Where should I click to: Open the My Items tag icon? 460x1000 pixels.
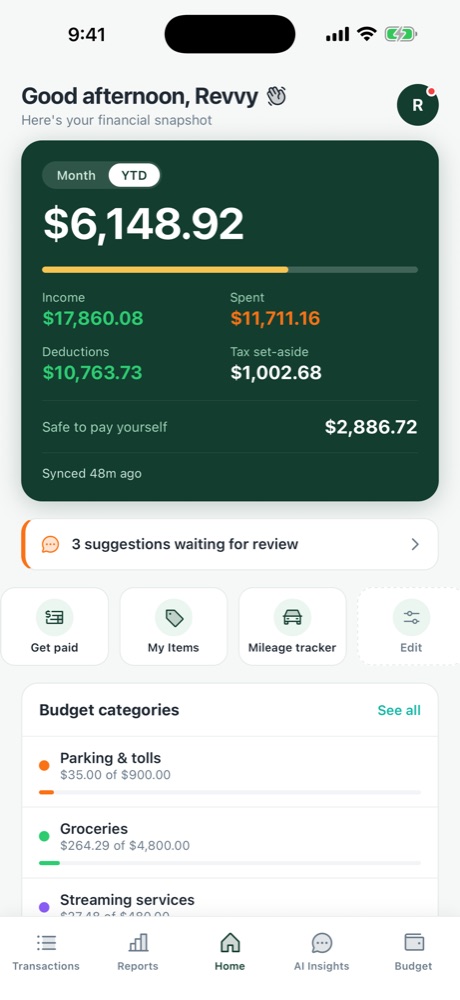tap(174, 617)
